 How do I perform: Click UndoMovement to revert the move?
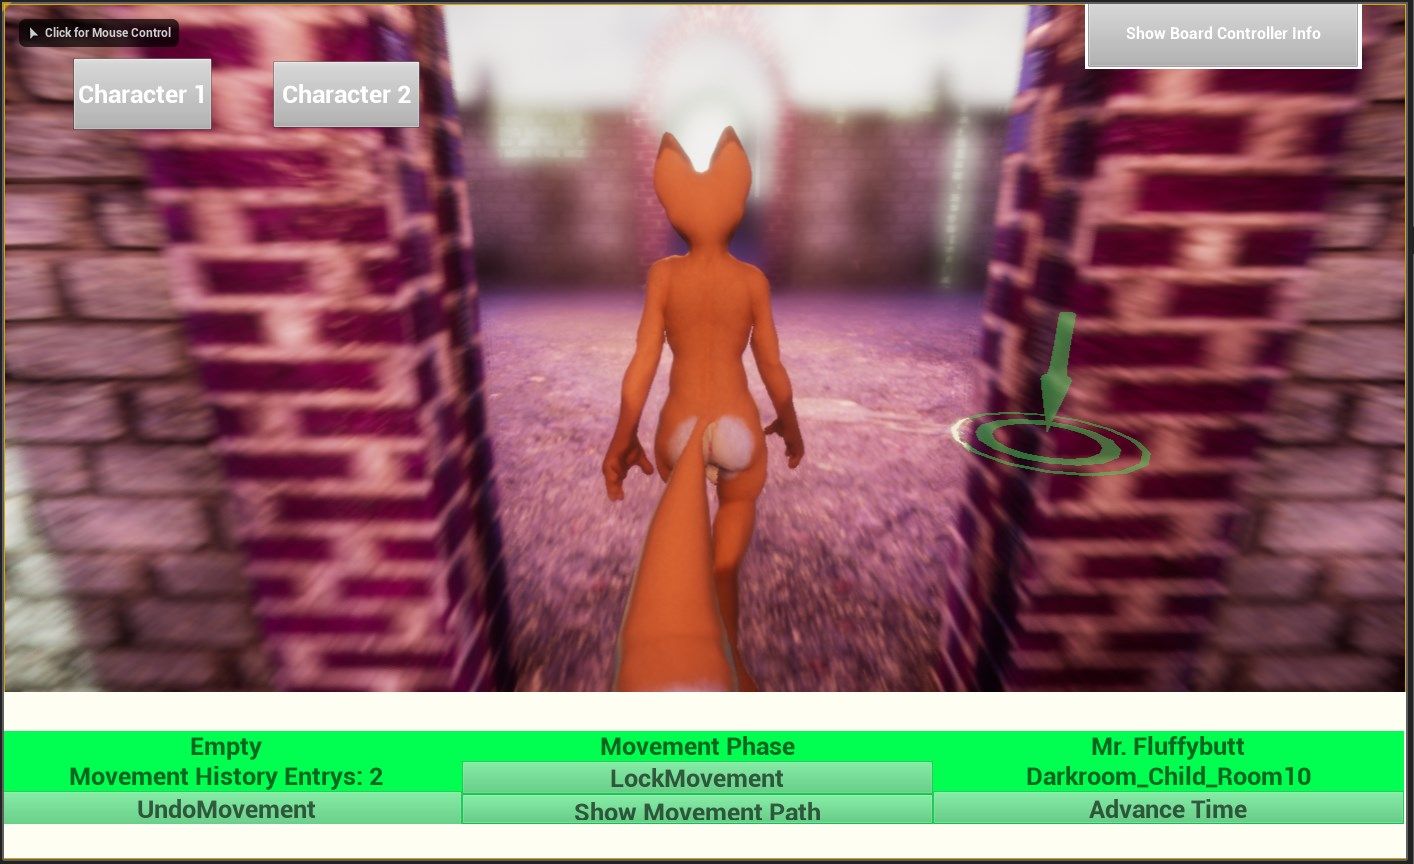click(232, 809)
